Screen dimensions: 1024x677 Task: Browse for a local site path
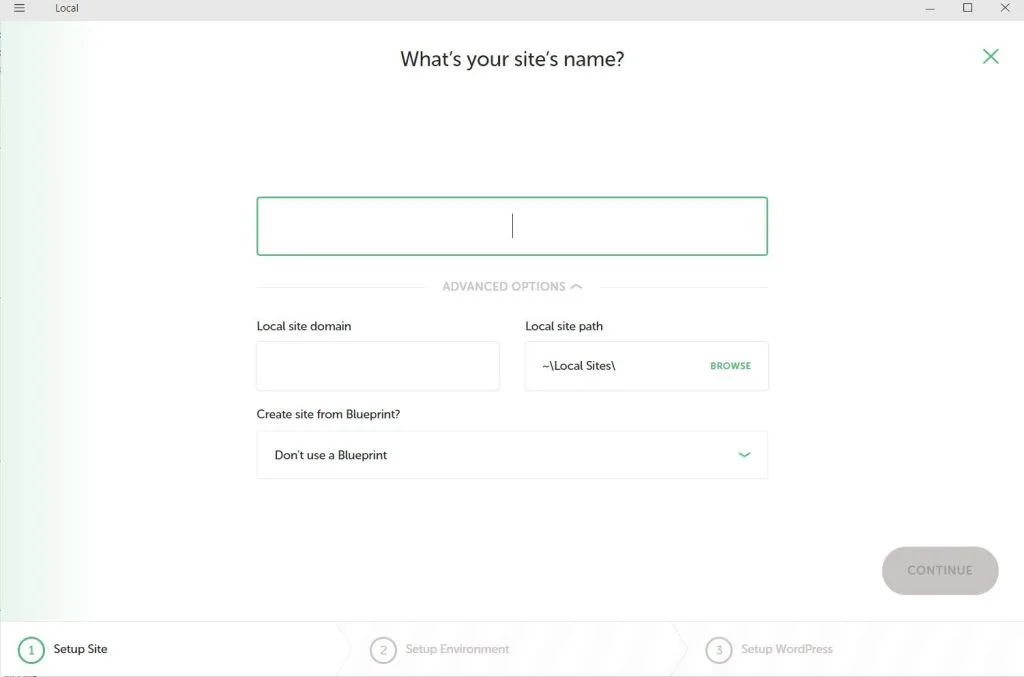[730, 366]
